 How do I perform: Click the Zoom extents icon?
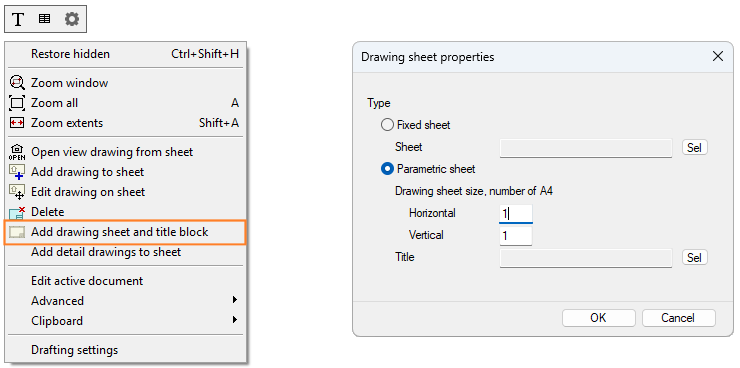(17, 123)
